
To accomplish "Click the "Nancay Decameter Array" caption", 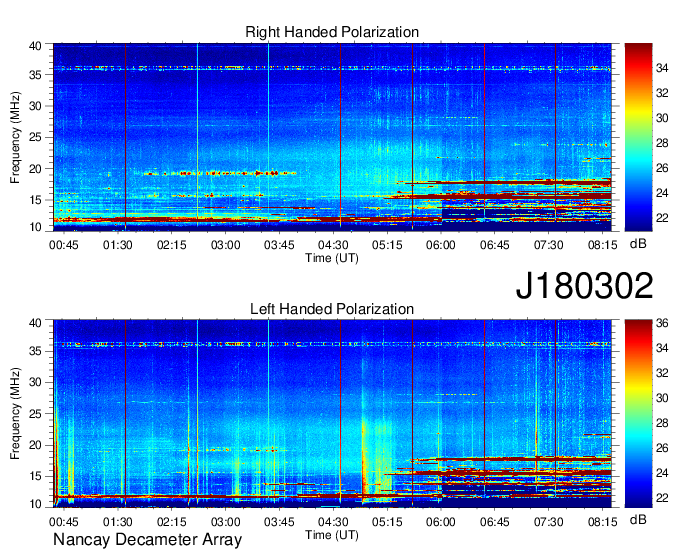I will pyautogui.click(x=147, y=540).
